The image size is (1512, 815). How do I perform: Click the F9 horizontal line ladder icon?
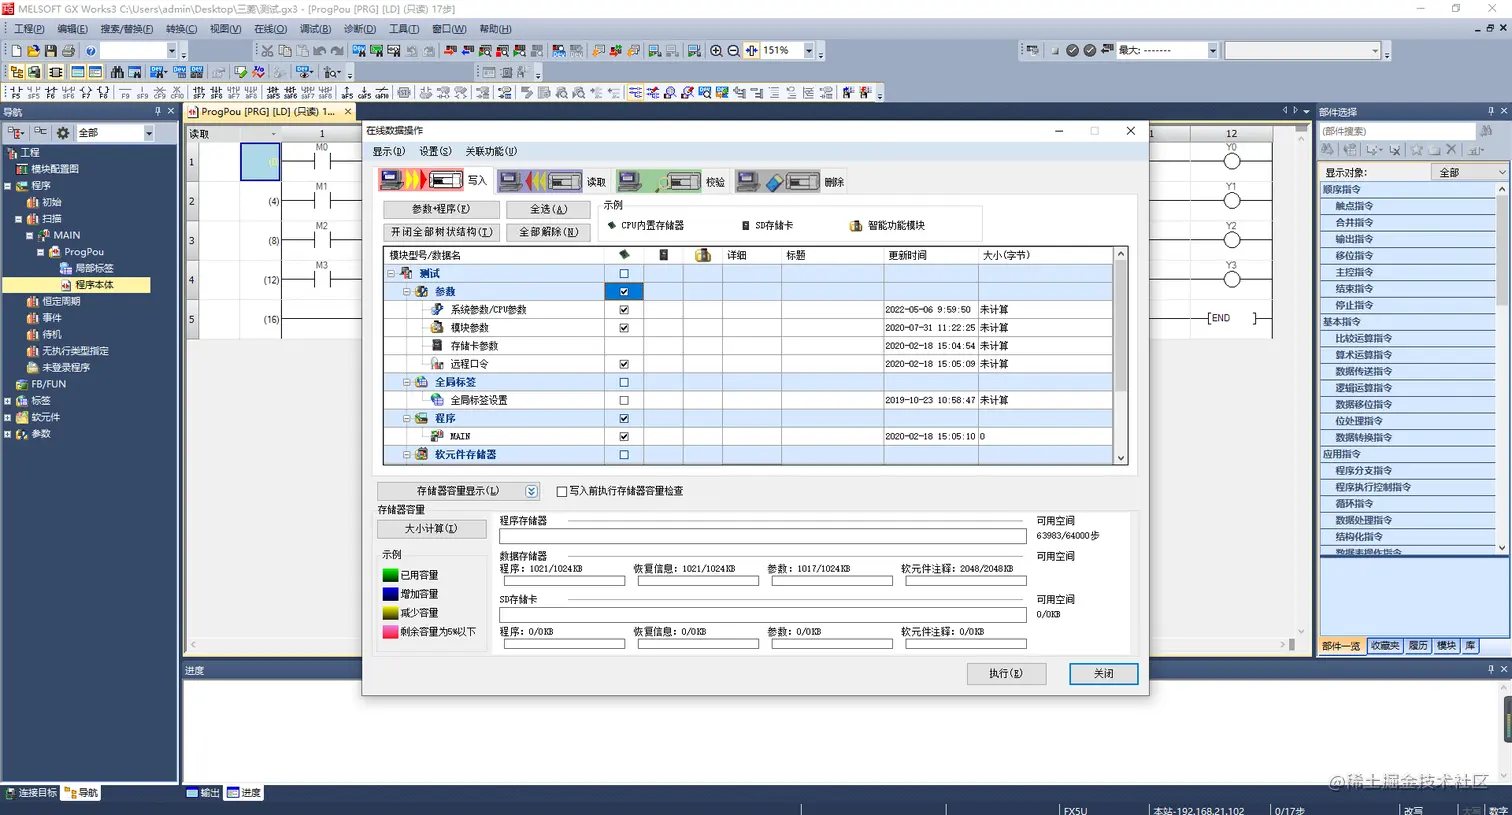tap(126, 93)
